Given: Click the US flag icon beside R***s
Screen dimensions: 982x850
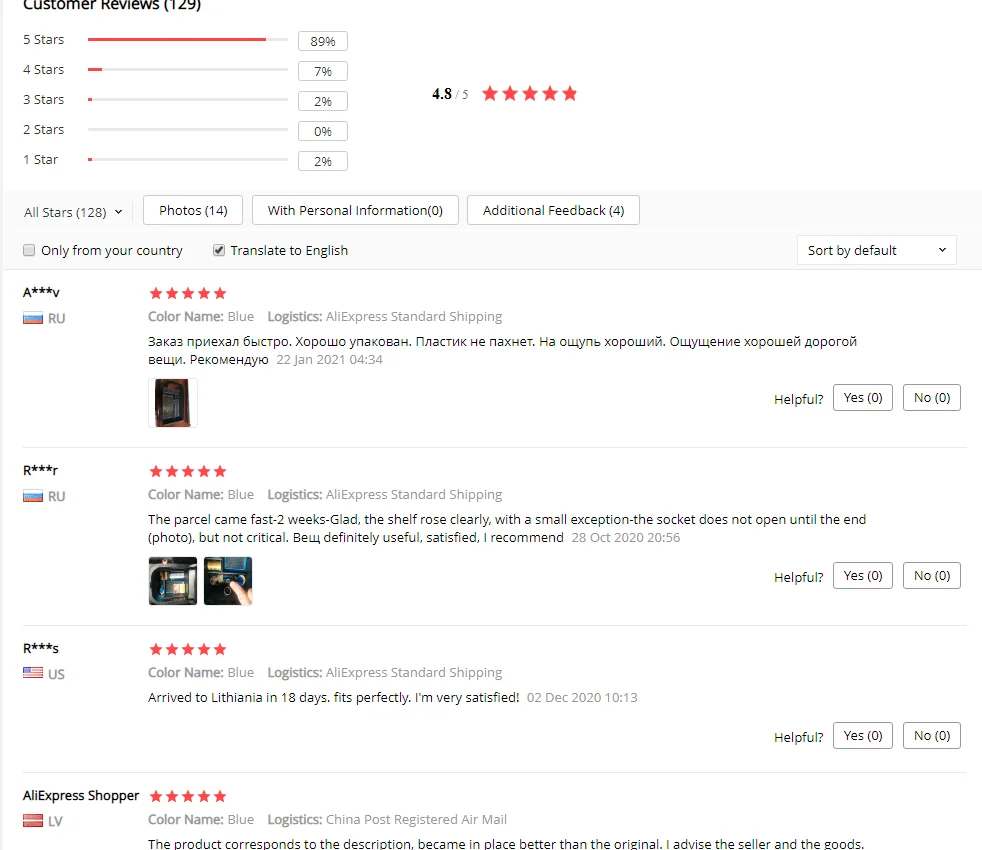Looking at the screenshot, I should [33, 673].
